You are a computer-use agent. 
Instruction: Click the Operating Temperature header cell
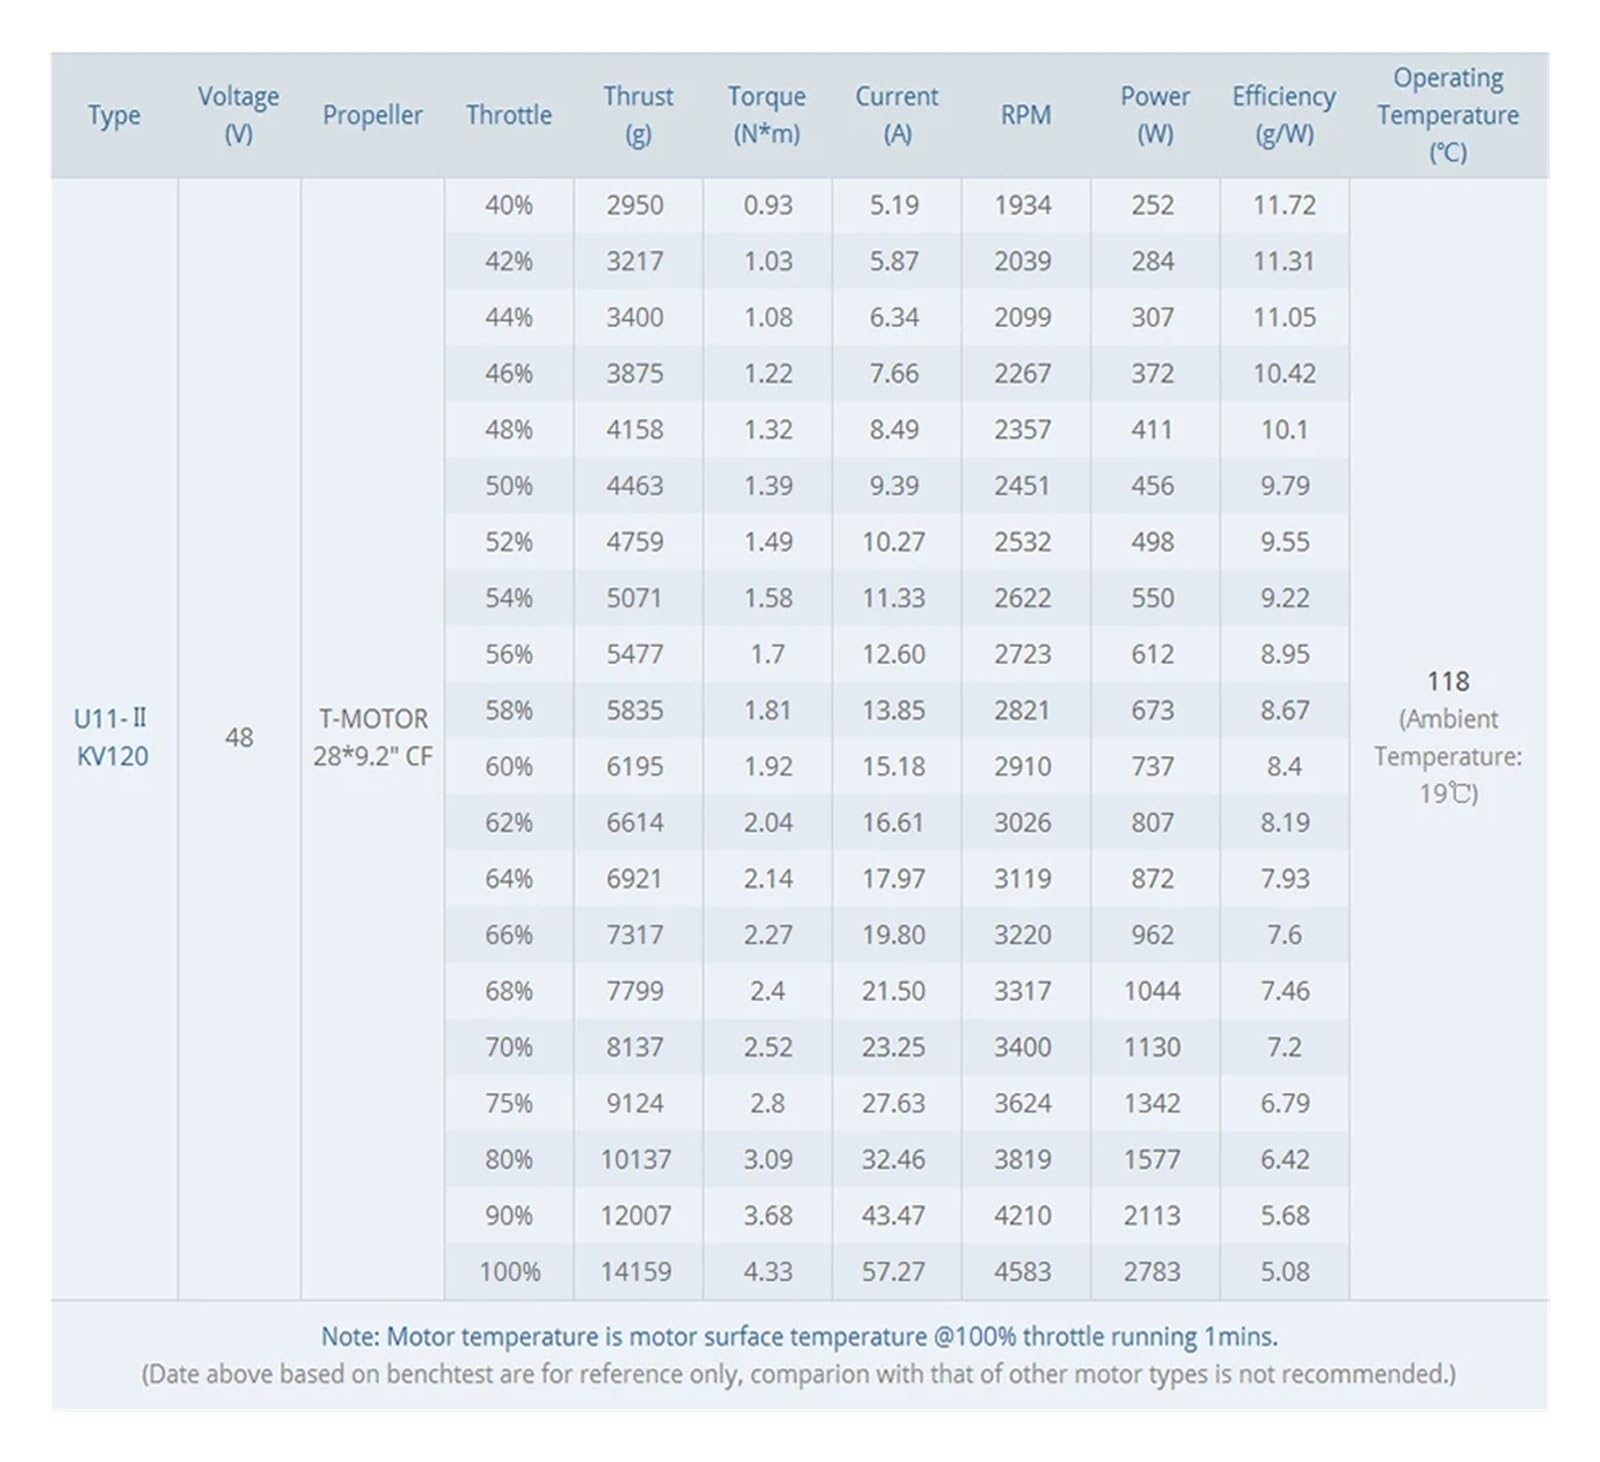1448,115
